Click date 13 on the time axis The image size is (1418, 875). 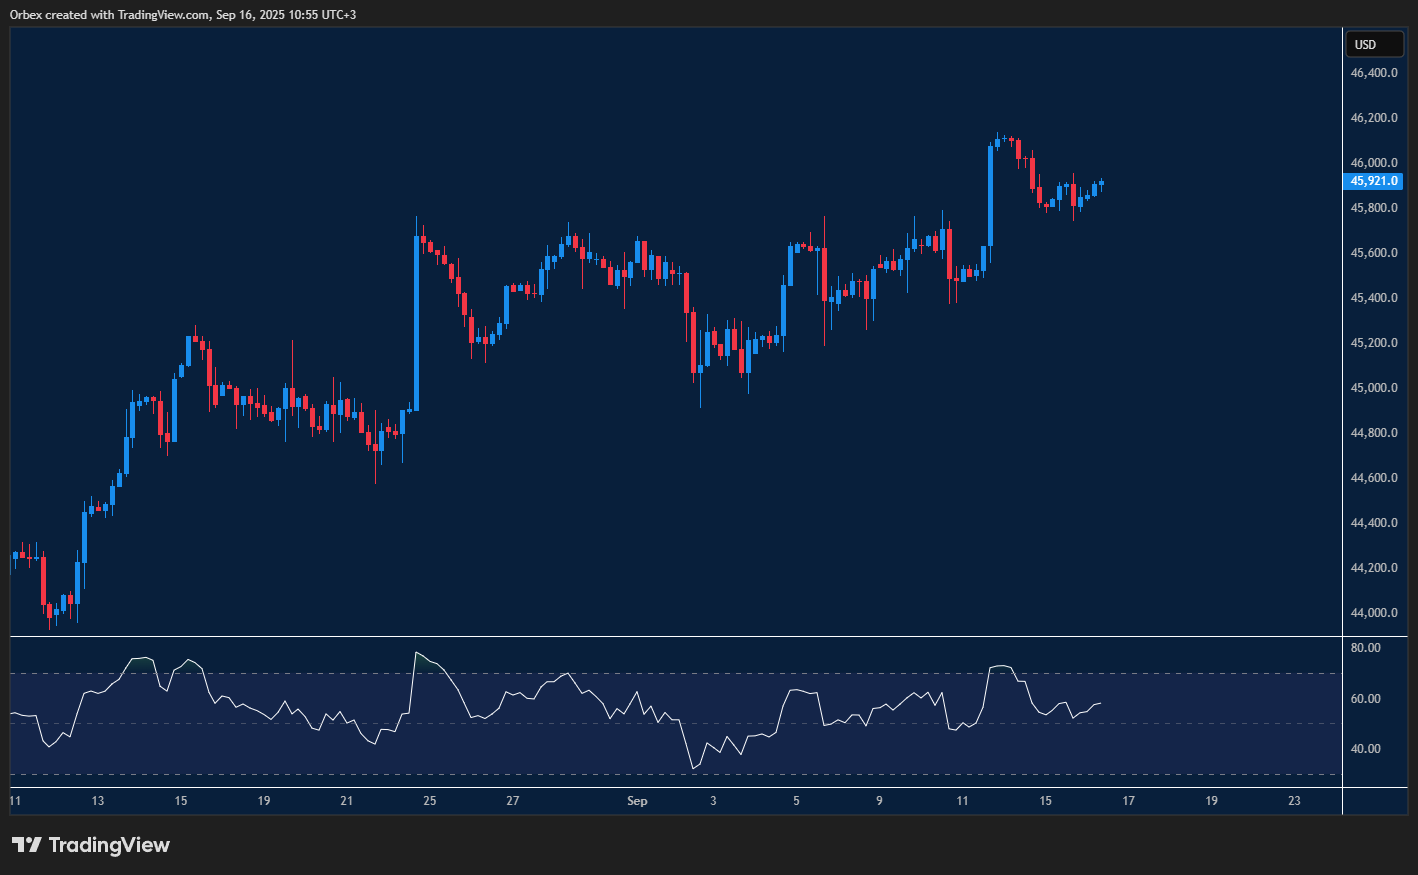coord(97,801)
